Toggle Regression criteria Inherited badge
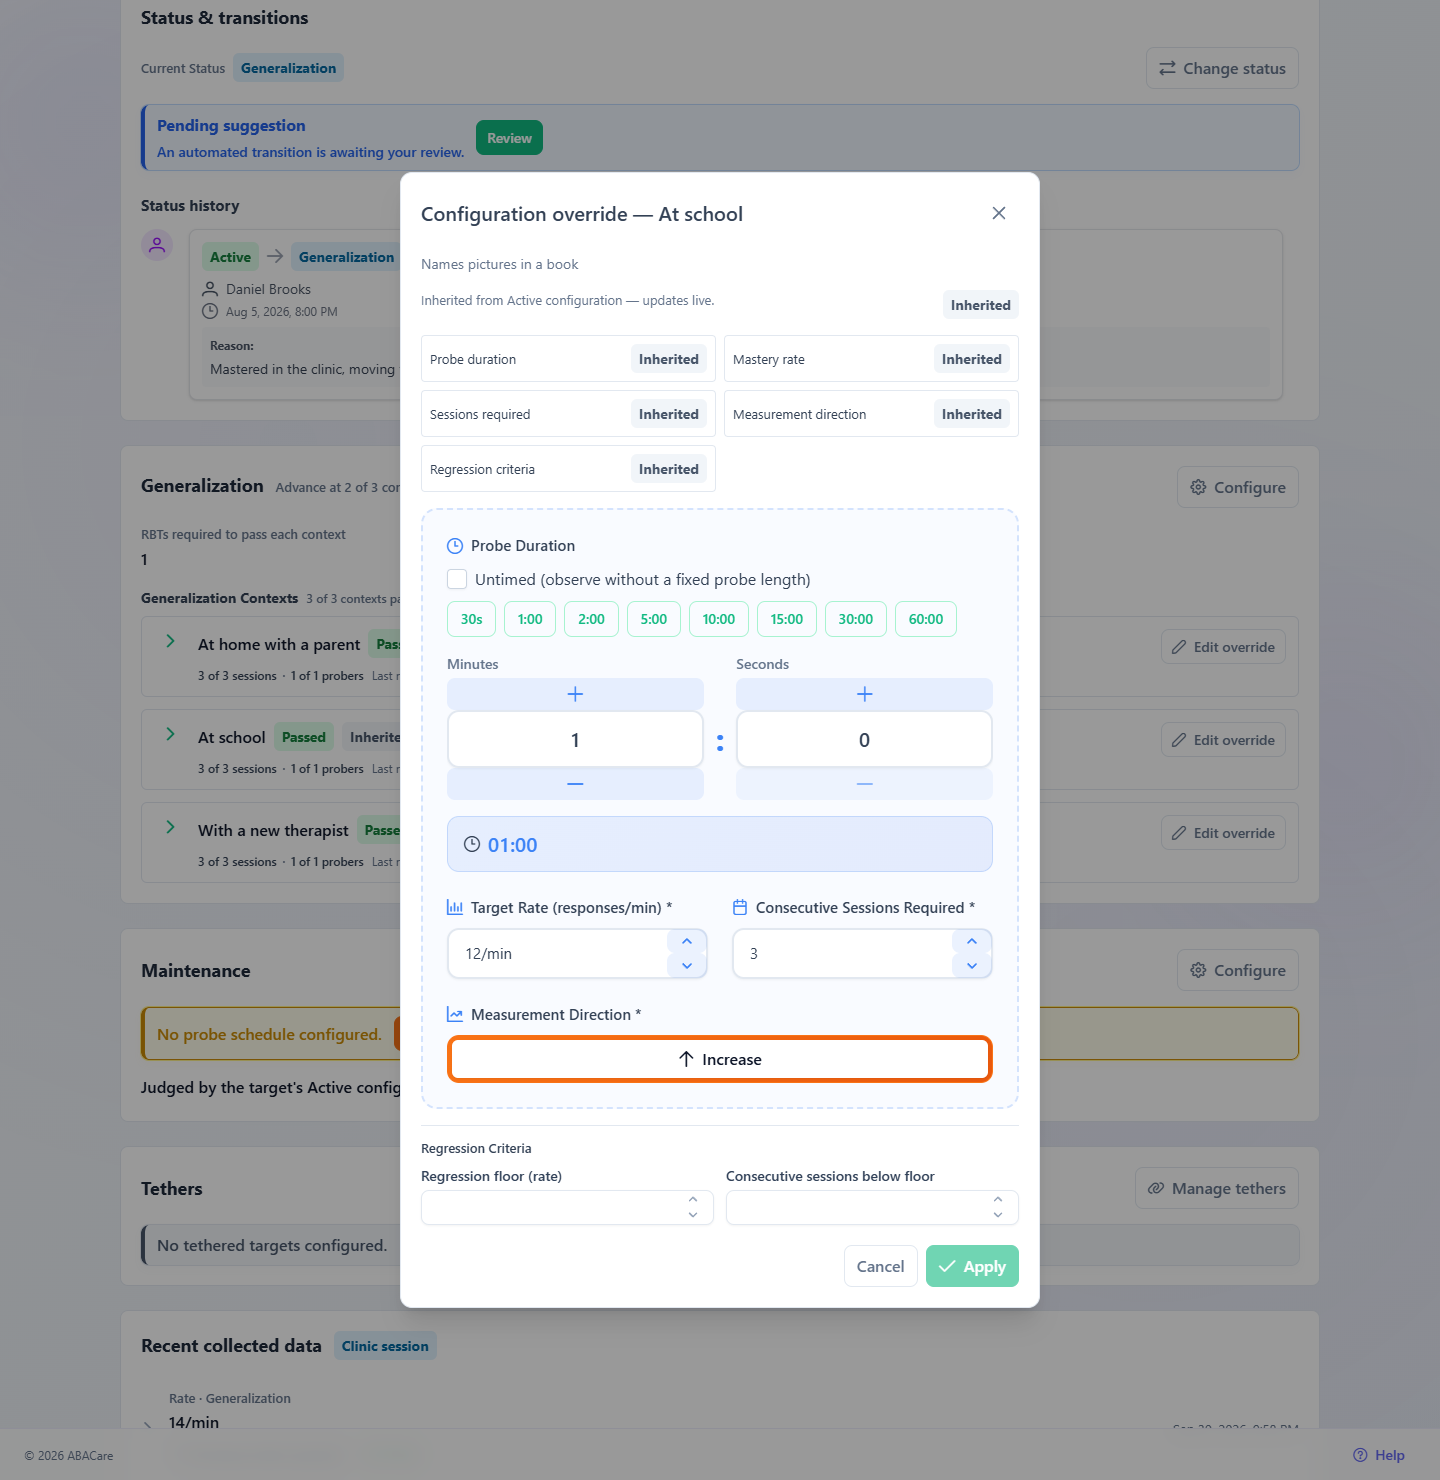 [x=669, y=469]
